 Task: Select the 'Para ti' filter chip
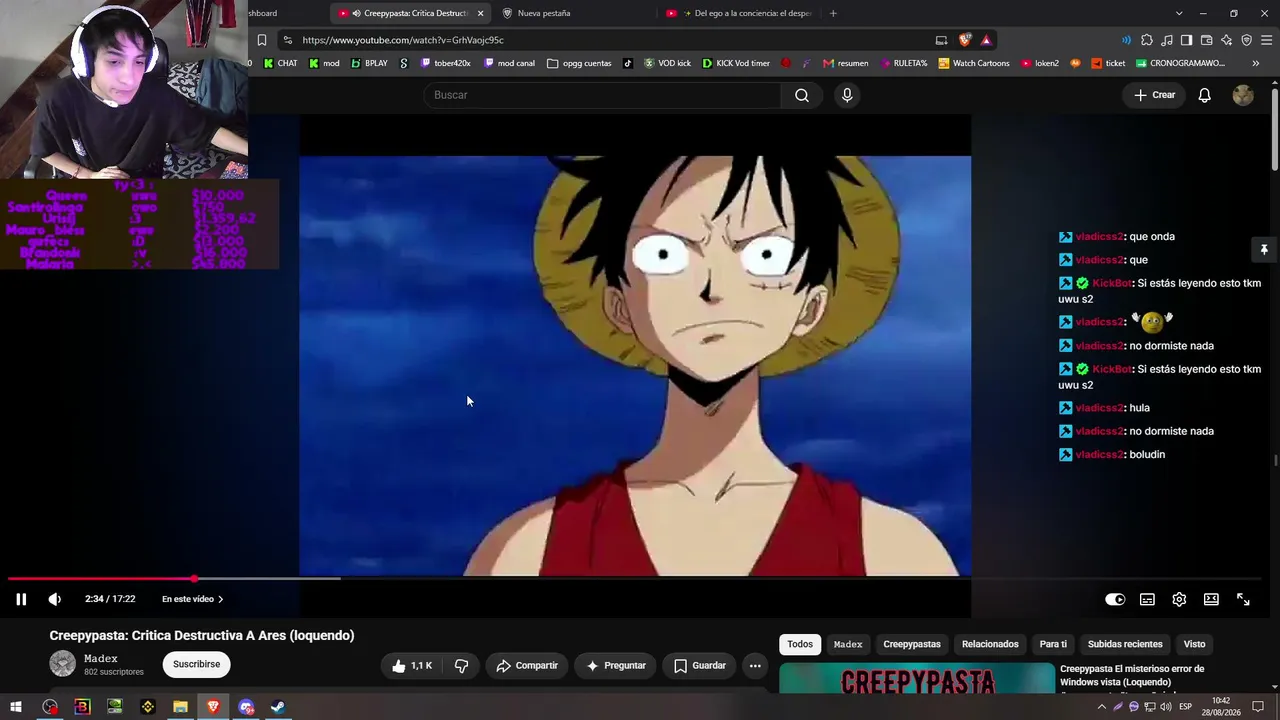1053,644
